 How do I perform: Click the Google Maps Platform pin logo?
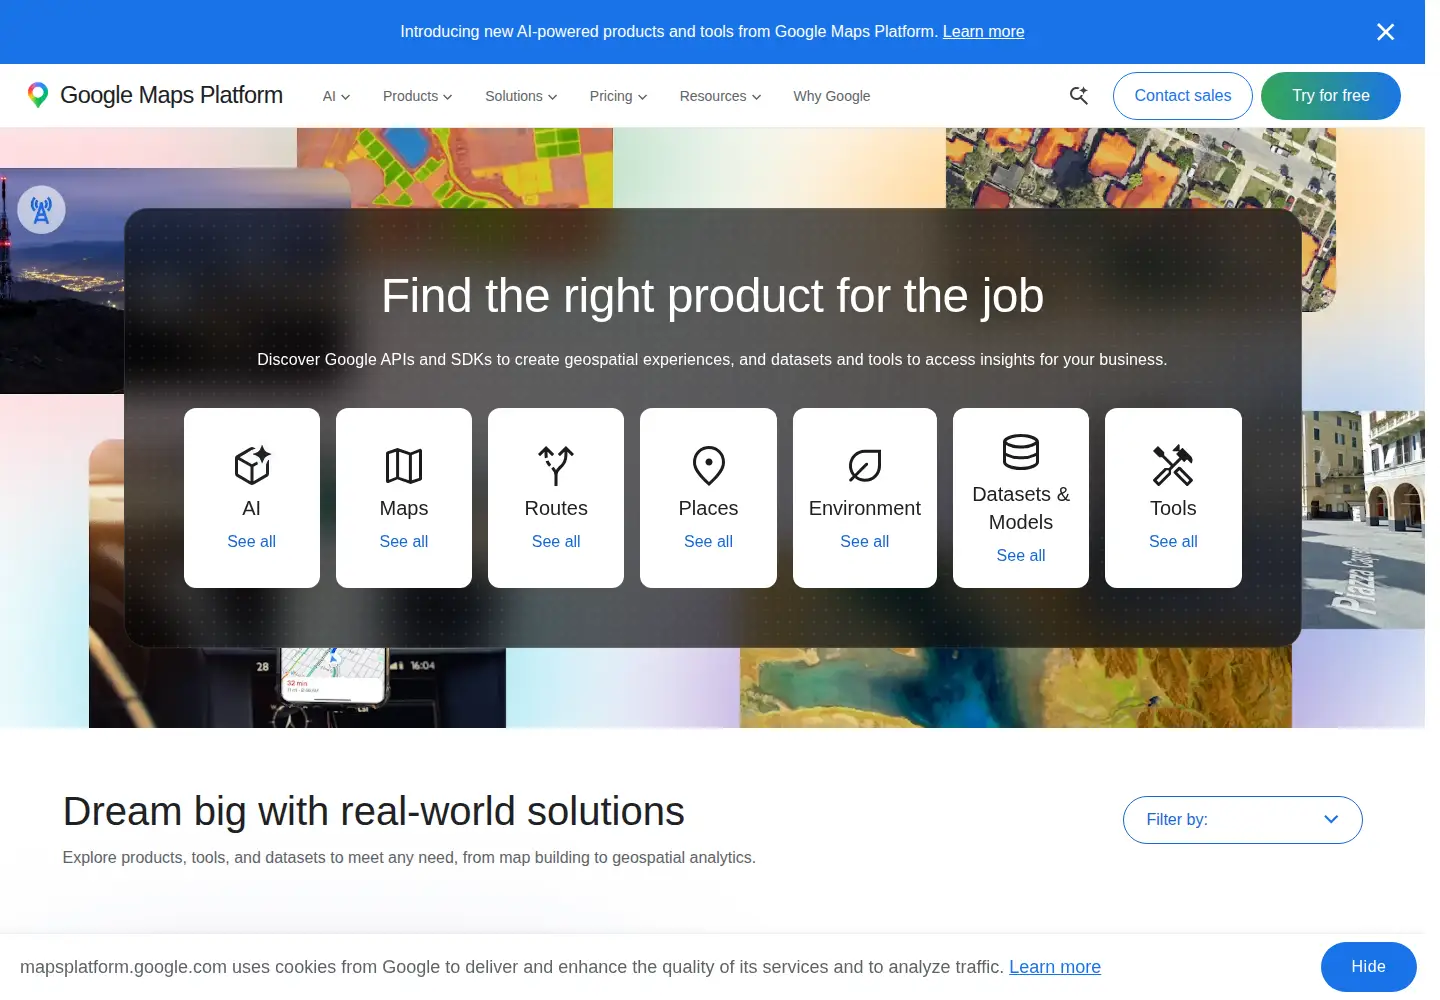pos(38,95)
